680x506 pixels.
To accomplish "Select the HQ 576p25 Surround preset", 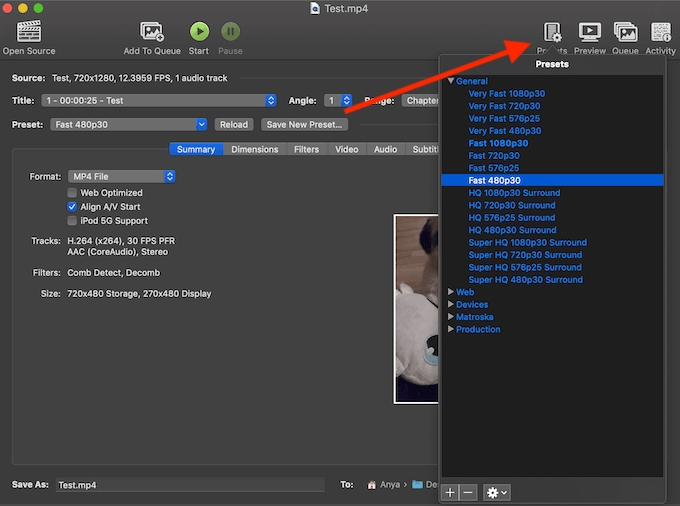I will coord(512,218).
